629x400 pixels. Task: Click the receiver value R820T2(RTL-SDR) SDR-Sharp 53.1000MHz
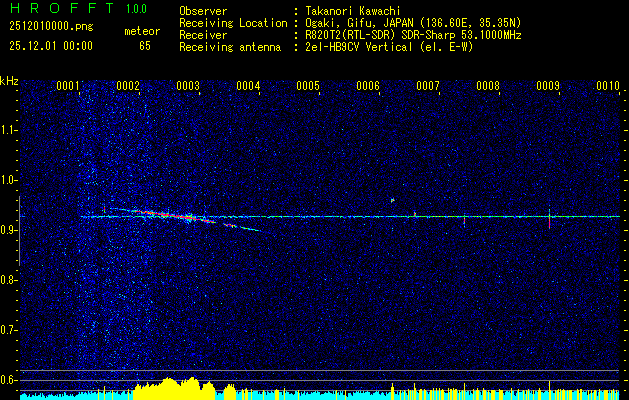point(413,36)
